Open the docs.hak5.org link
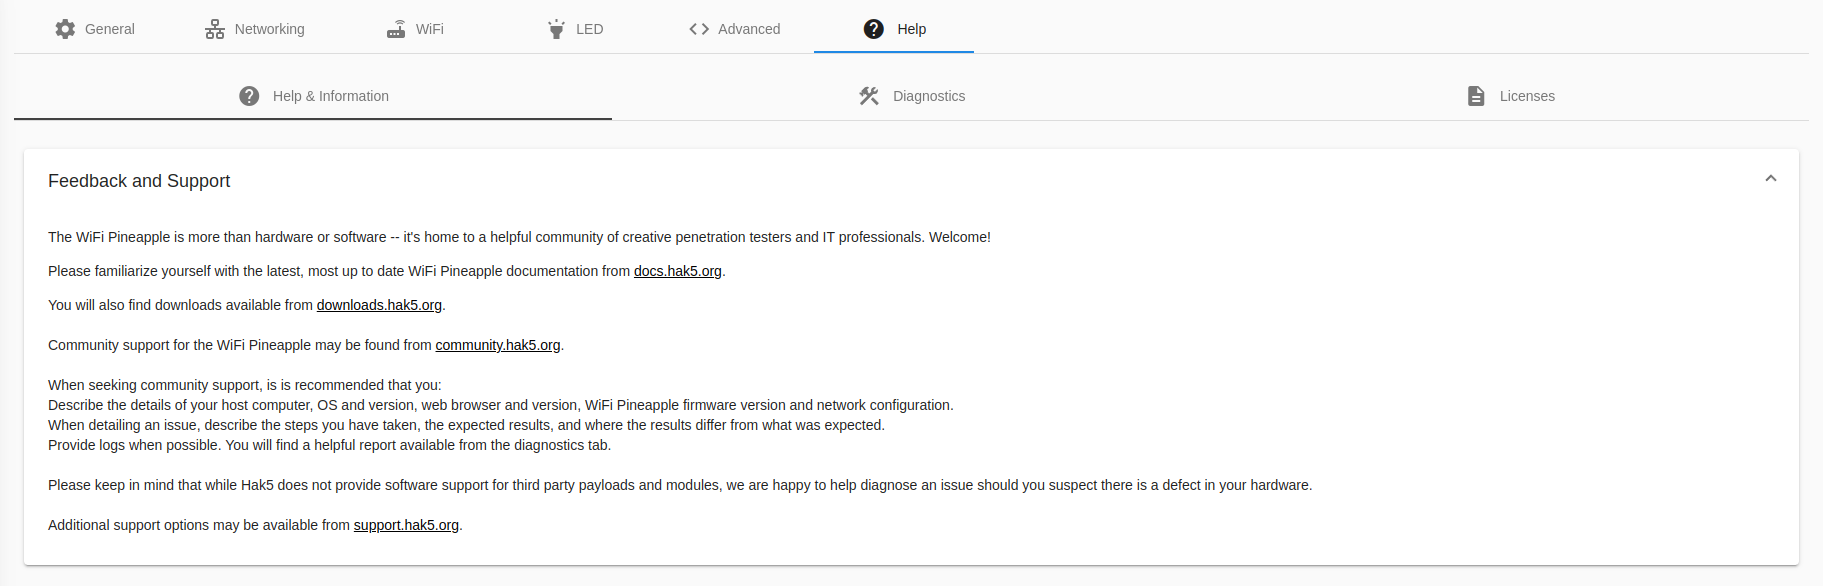This screenshot has height=586, width=1823. [x=678, y=271]
